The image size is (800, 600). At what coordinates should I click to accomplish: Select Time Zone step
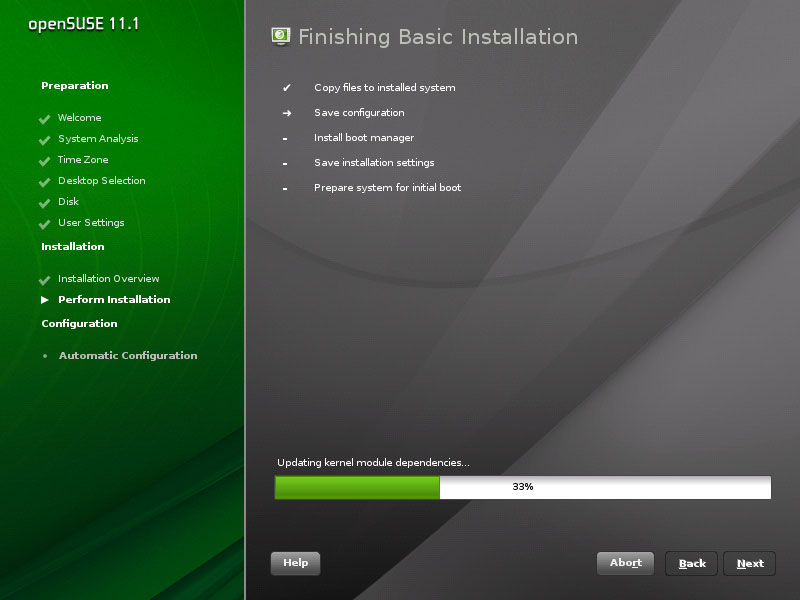83,159
